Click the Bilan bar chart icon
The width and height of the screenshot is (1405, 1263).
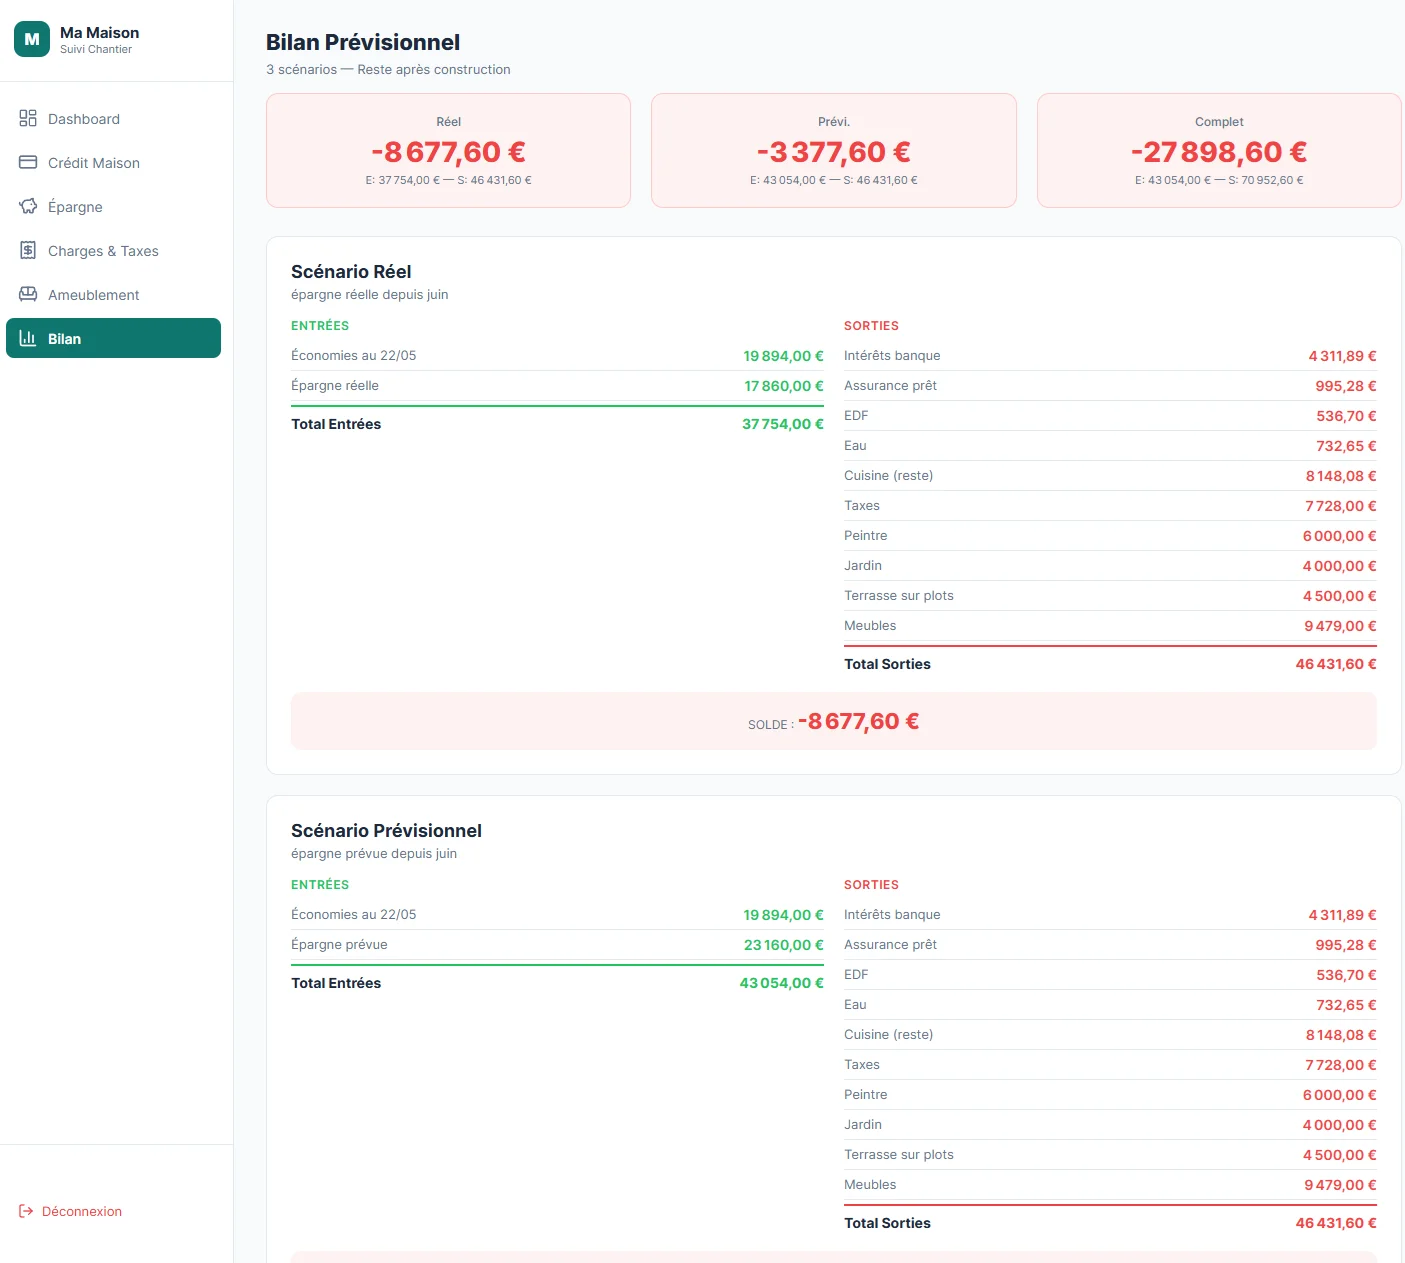(x=28, y=339)
